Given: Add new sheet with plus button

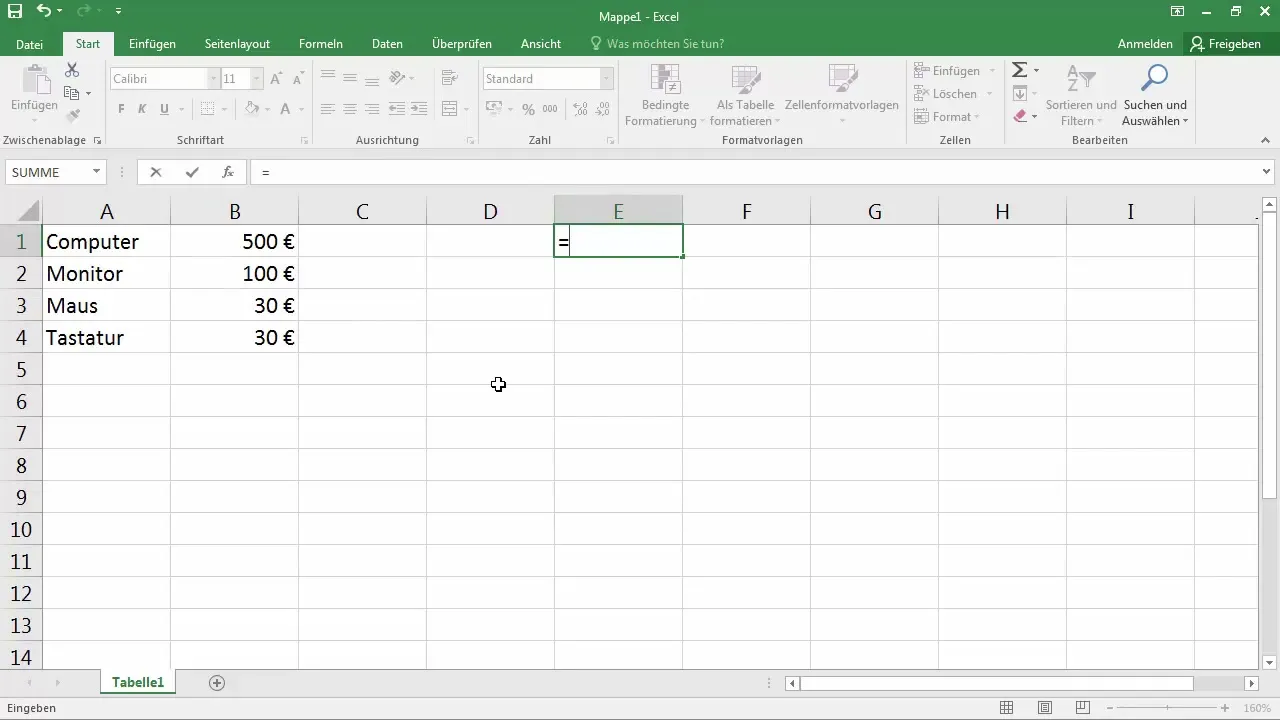Looking at the screenshot, I should [217, 683].
